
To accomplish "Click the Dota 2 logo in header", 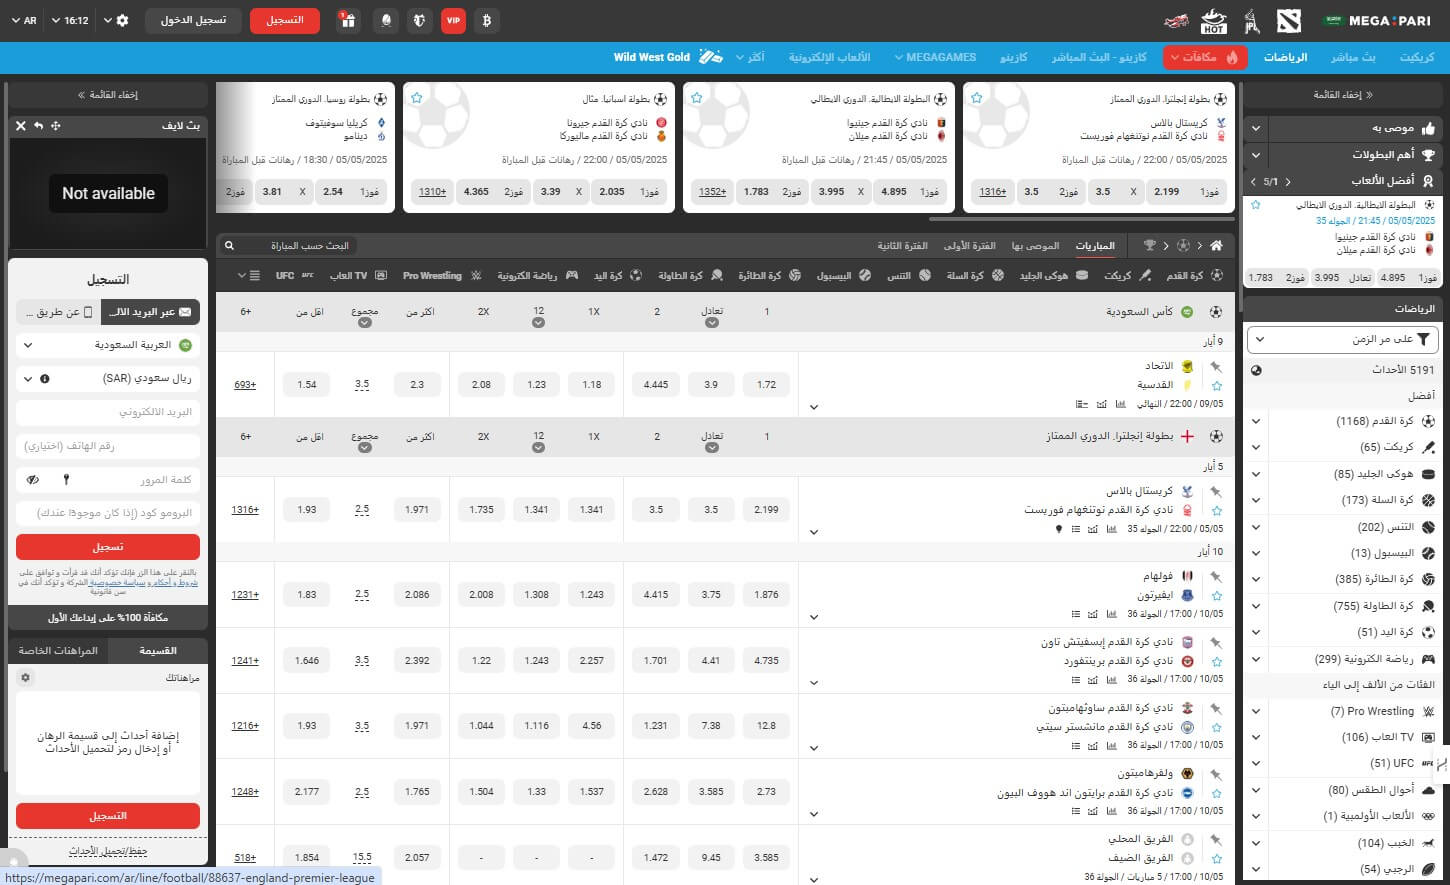I will pyautogui.click(x=1288, y=20).
